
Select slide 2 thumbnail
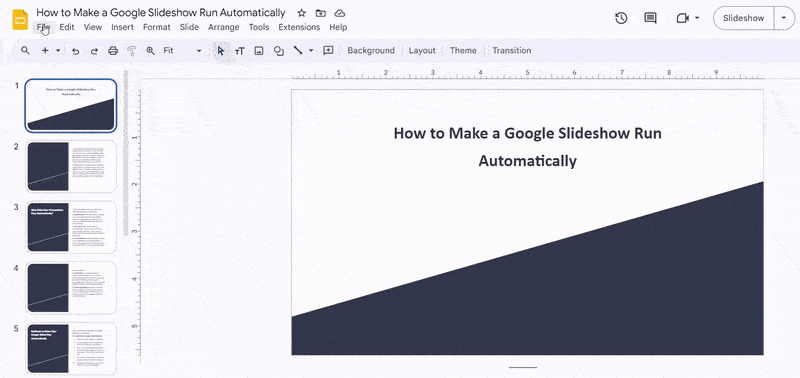71,167
